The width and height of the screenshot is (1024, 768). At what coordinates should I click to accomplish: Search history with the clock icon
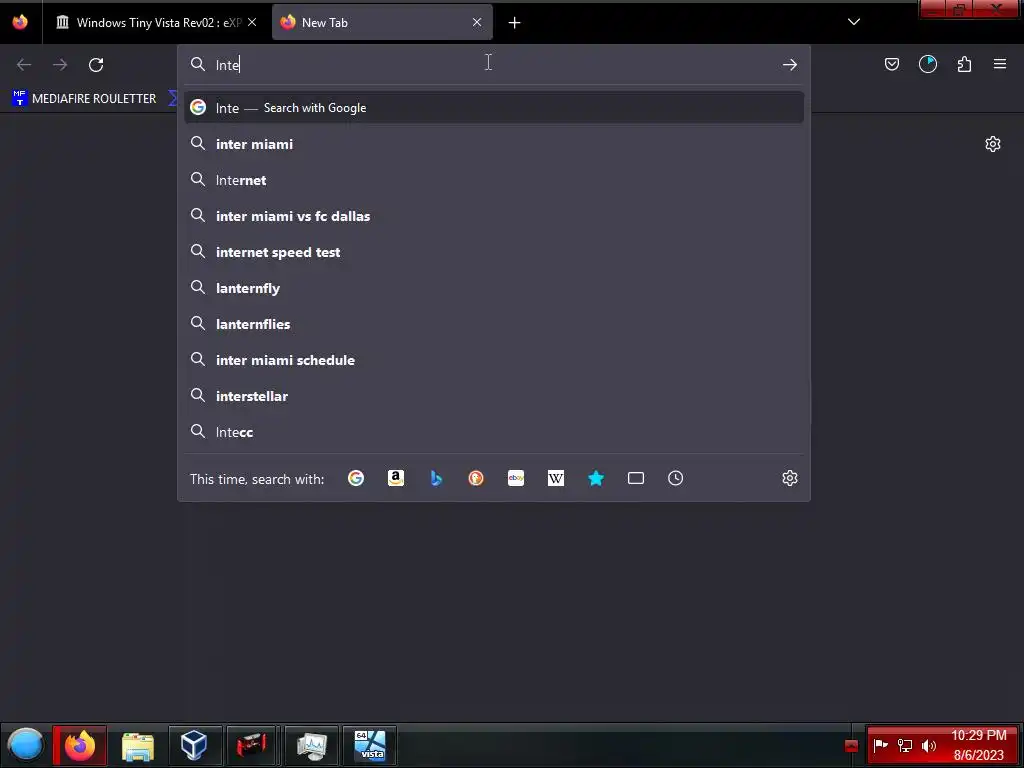click(676, 478)
